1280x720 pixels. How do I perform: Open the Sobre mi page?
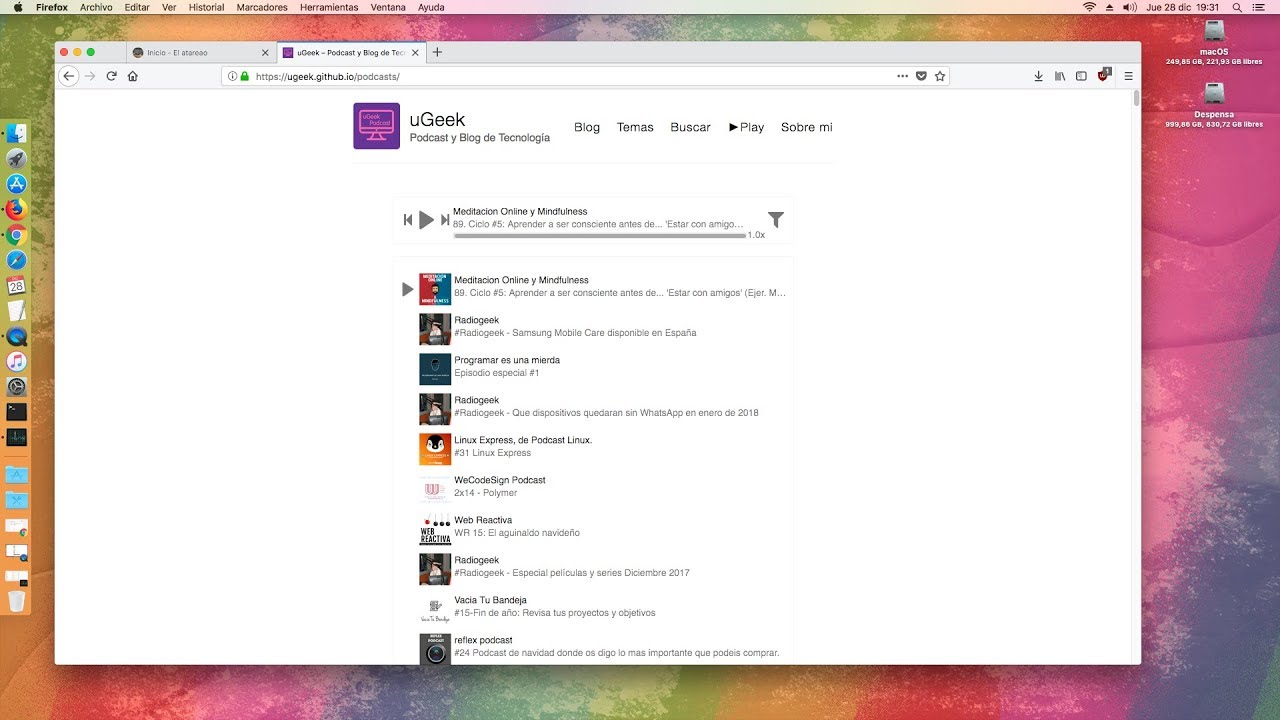point(806,127)
